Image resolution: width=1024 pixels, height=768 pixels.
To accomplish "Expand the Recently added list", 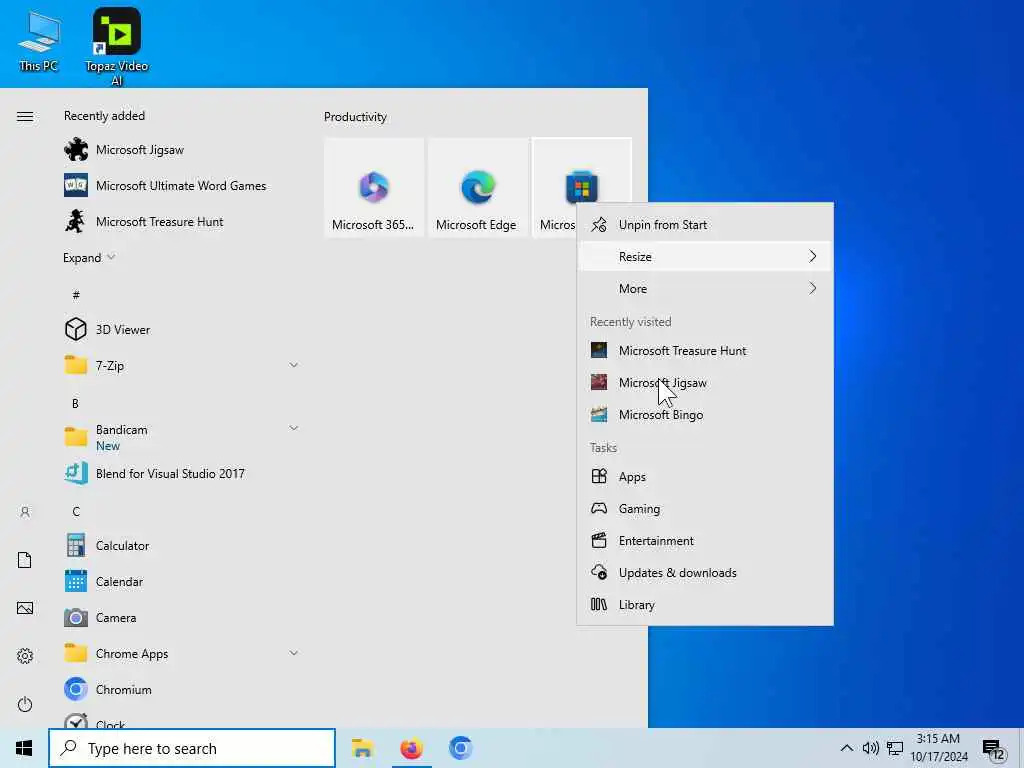I will 89,257.
